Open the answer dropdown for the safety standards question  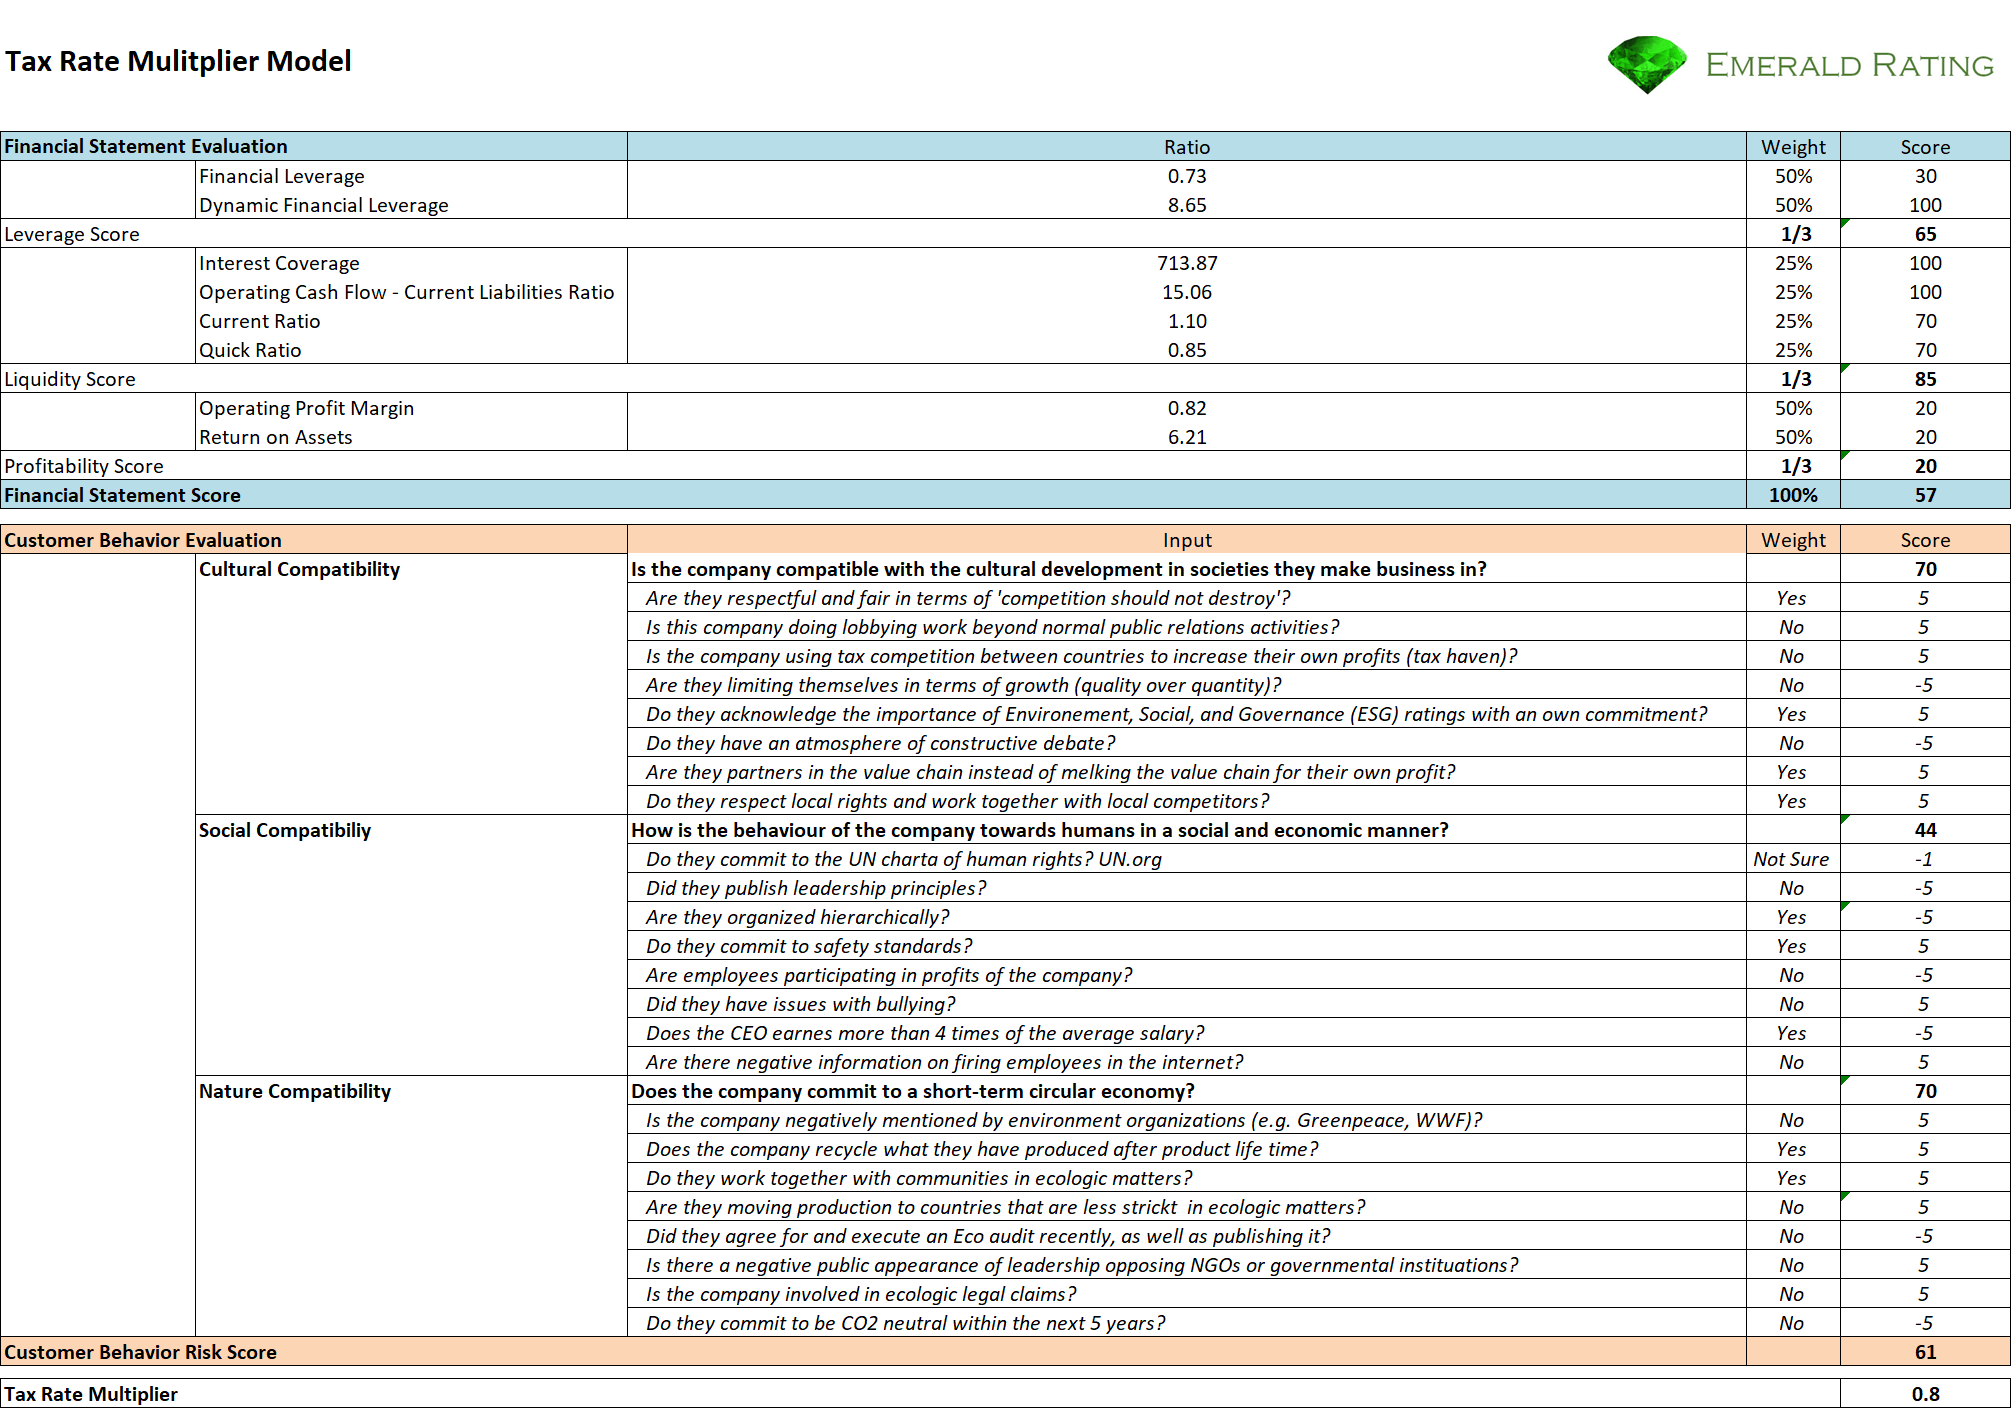[1793, 946]
